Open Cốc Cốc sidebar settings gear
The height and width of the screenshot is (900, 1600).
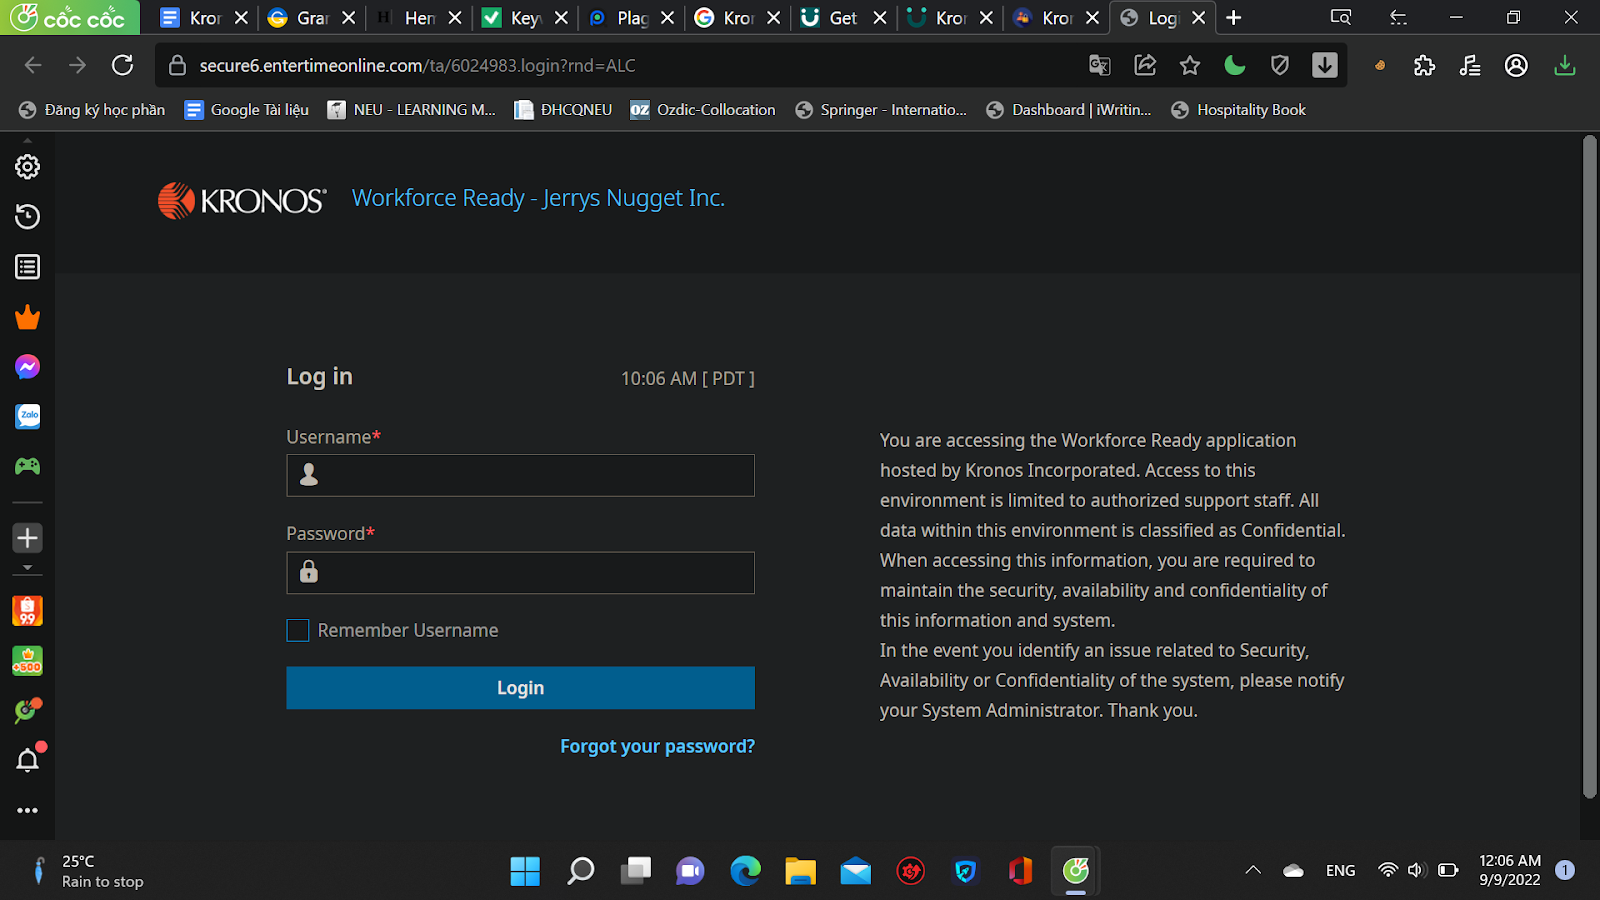[x=28, y=167]
